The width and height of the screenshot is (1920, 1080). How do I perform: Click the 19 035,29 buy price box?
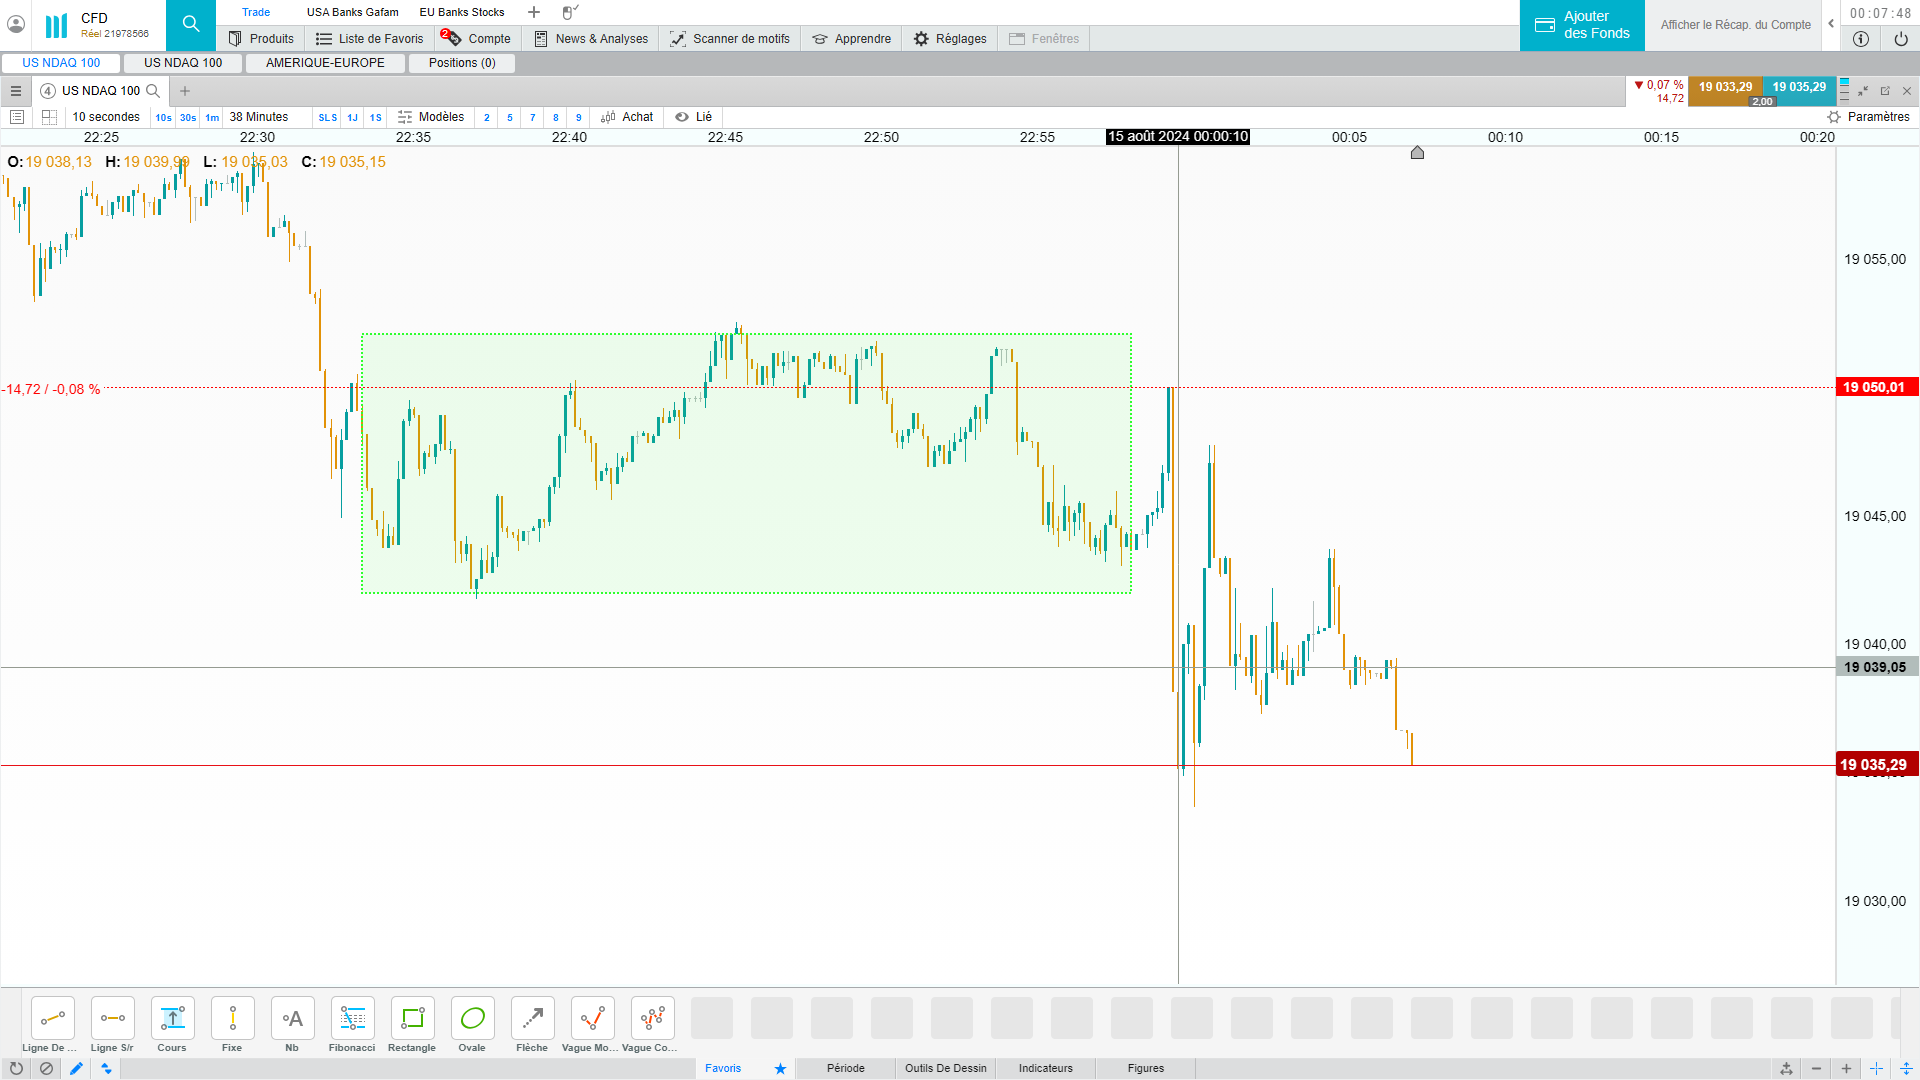click(x=1799, y=87)
